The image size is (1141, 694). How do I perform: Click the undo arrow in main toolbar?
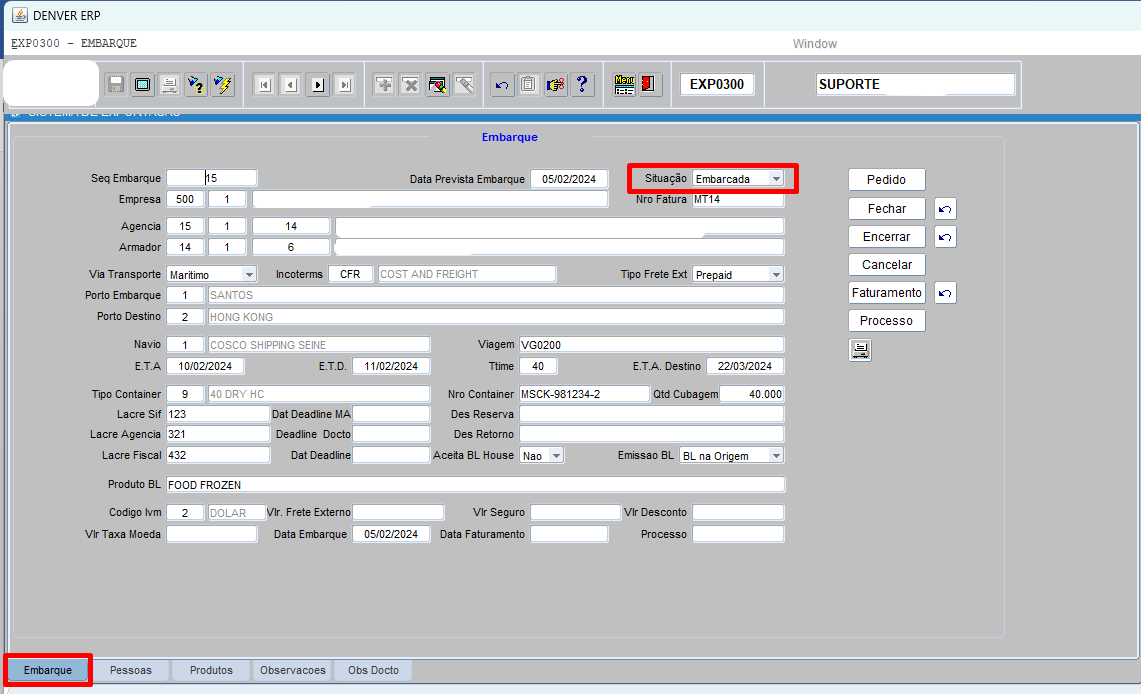pyautogui.click(x=501, y=85)
